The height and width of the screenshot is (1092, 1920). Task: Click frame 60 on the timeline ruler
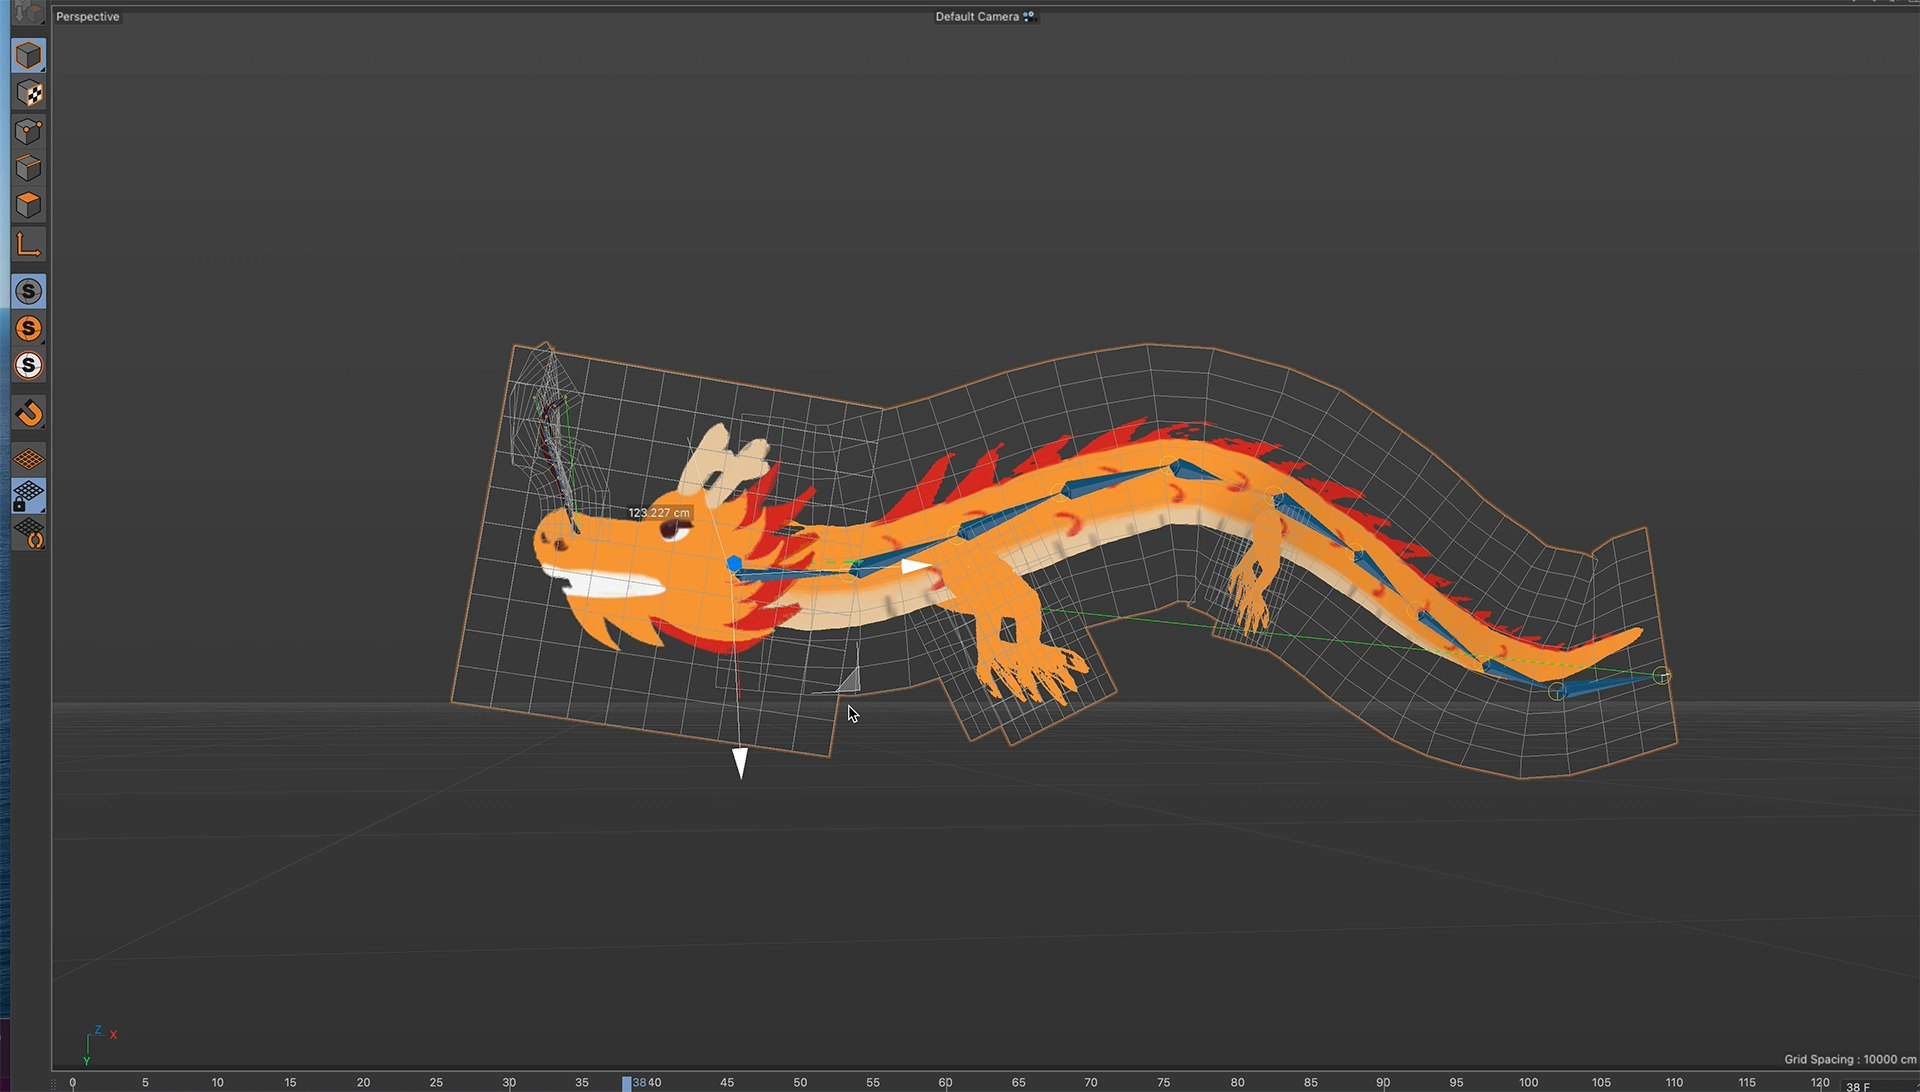(x=945, y=1082)
